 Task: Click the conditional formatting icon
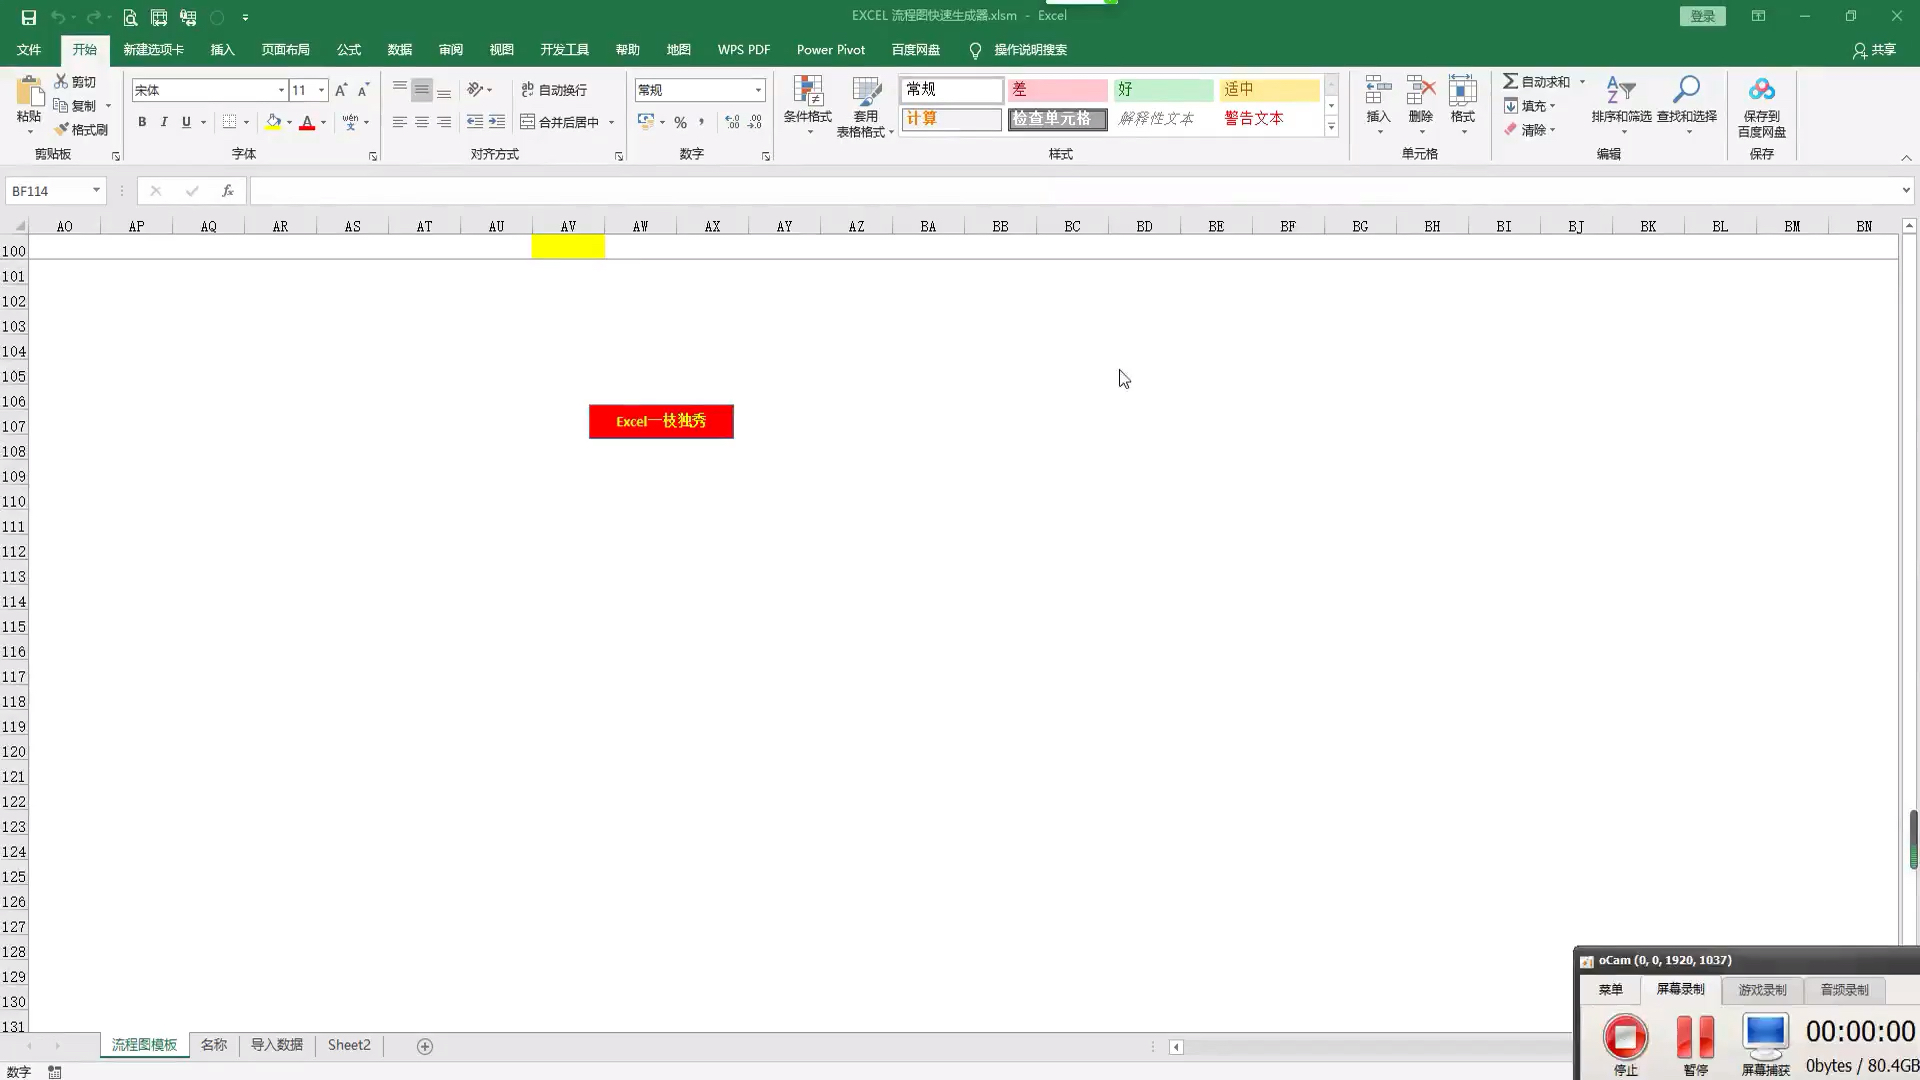click(807, 104)
